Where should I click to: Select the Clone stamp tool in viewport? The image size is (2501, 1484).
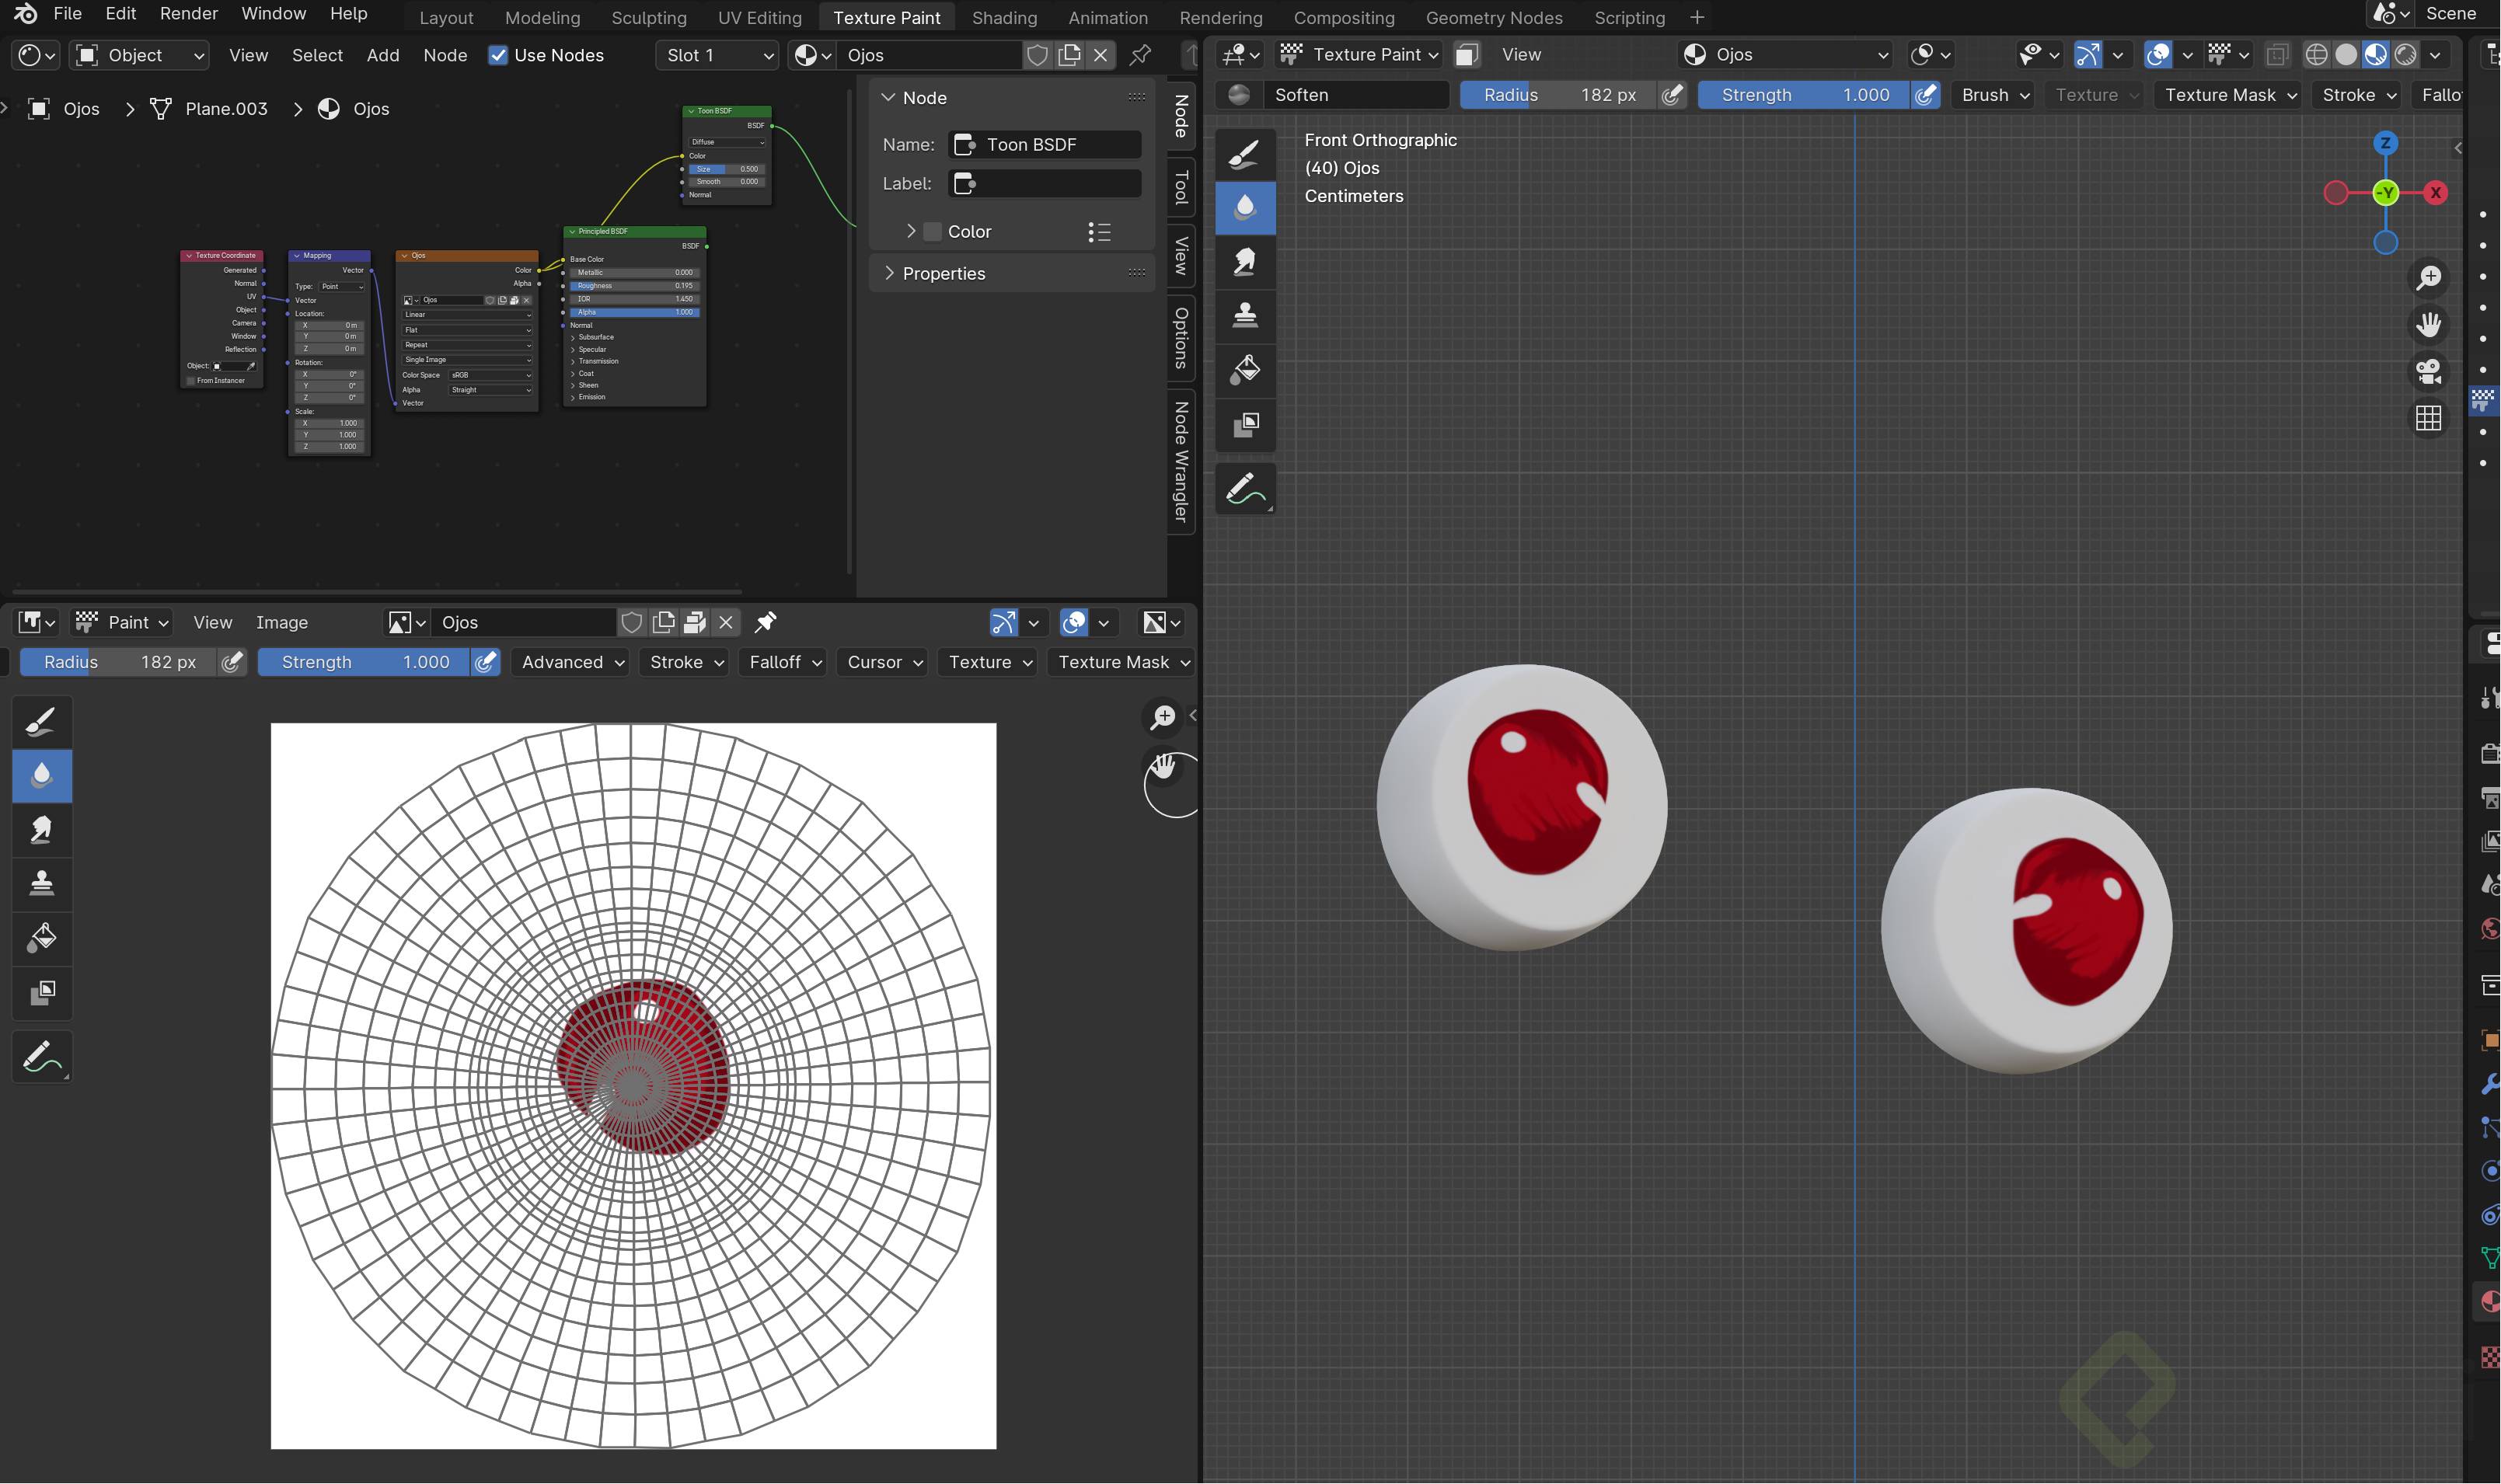(1245, 316)
